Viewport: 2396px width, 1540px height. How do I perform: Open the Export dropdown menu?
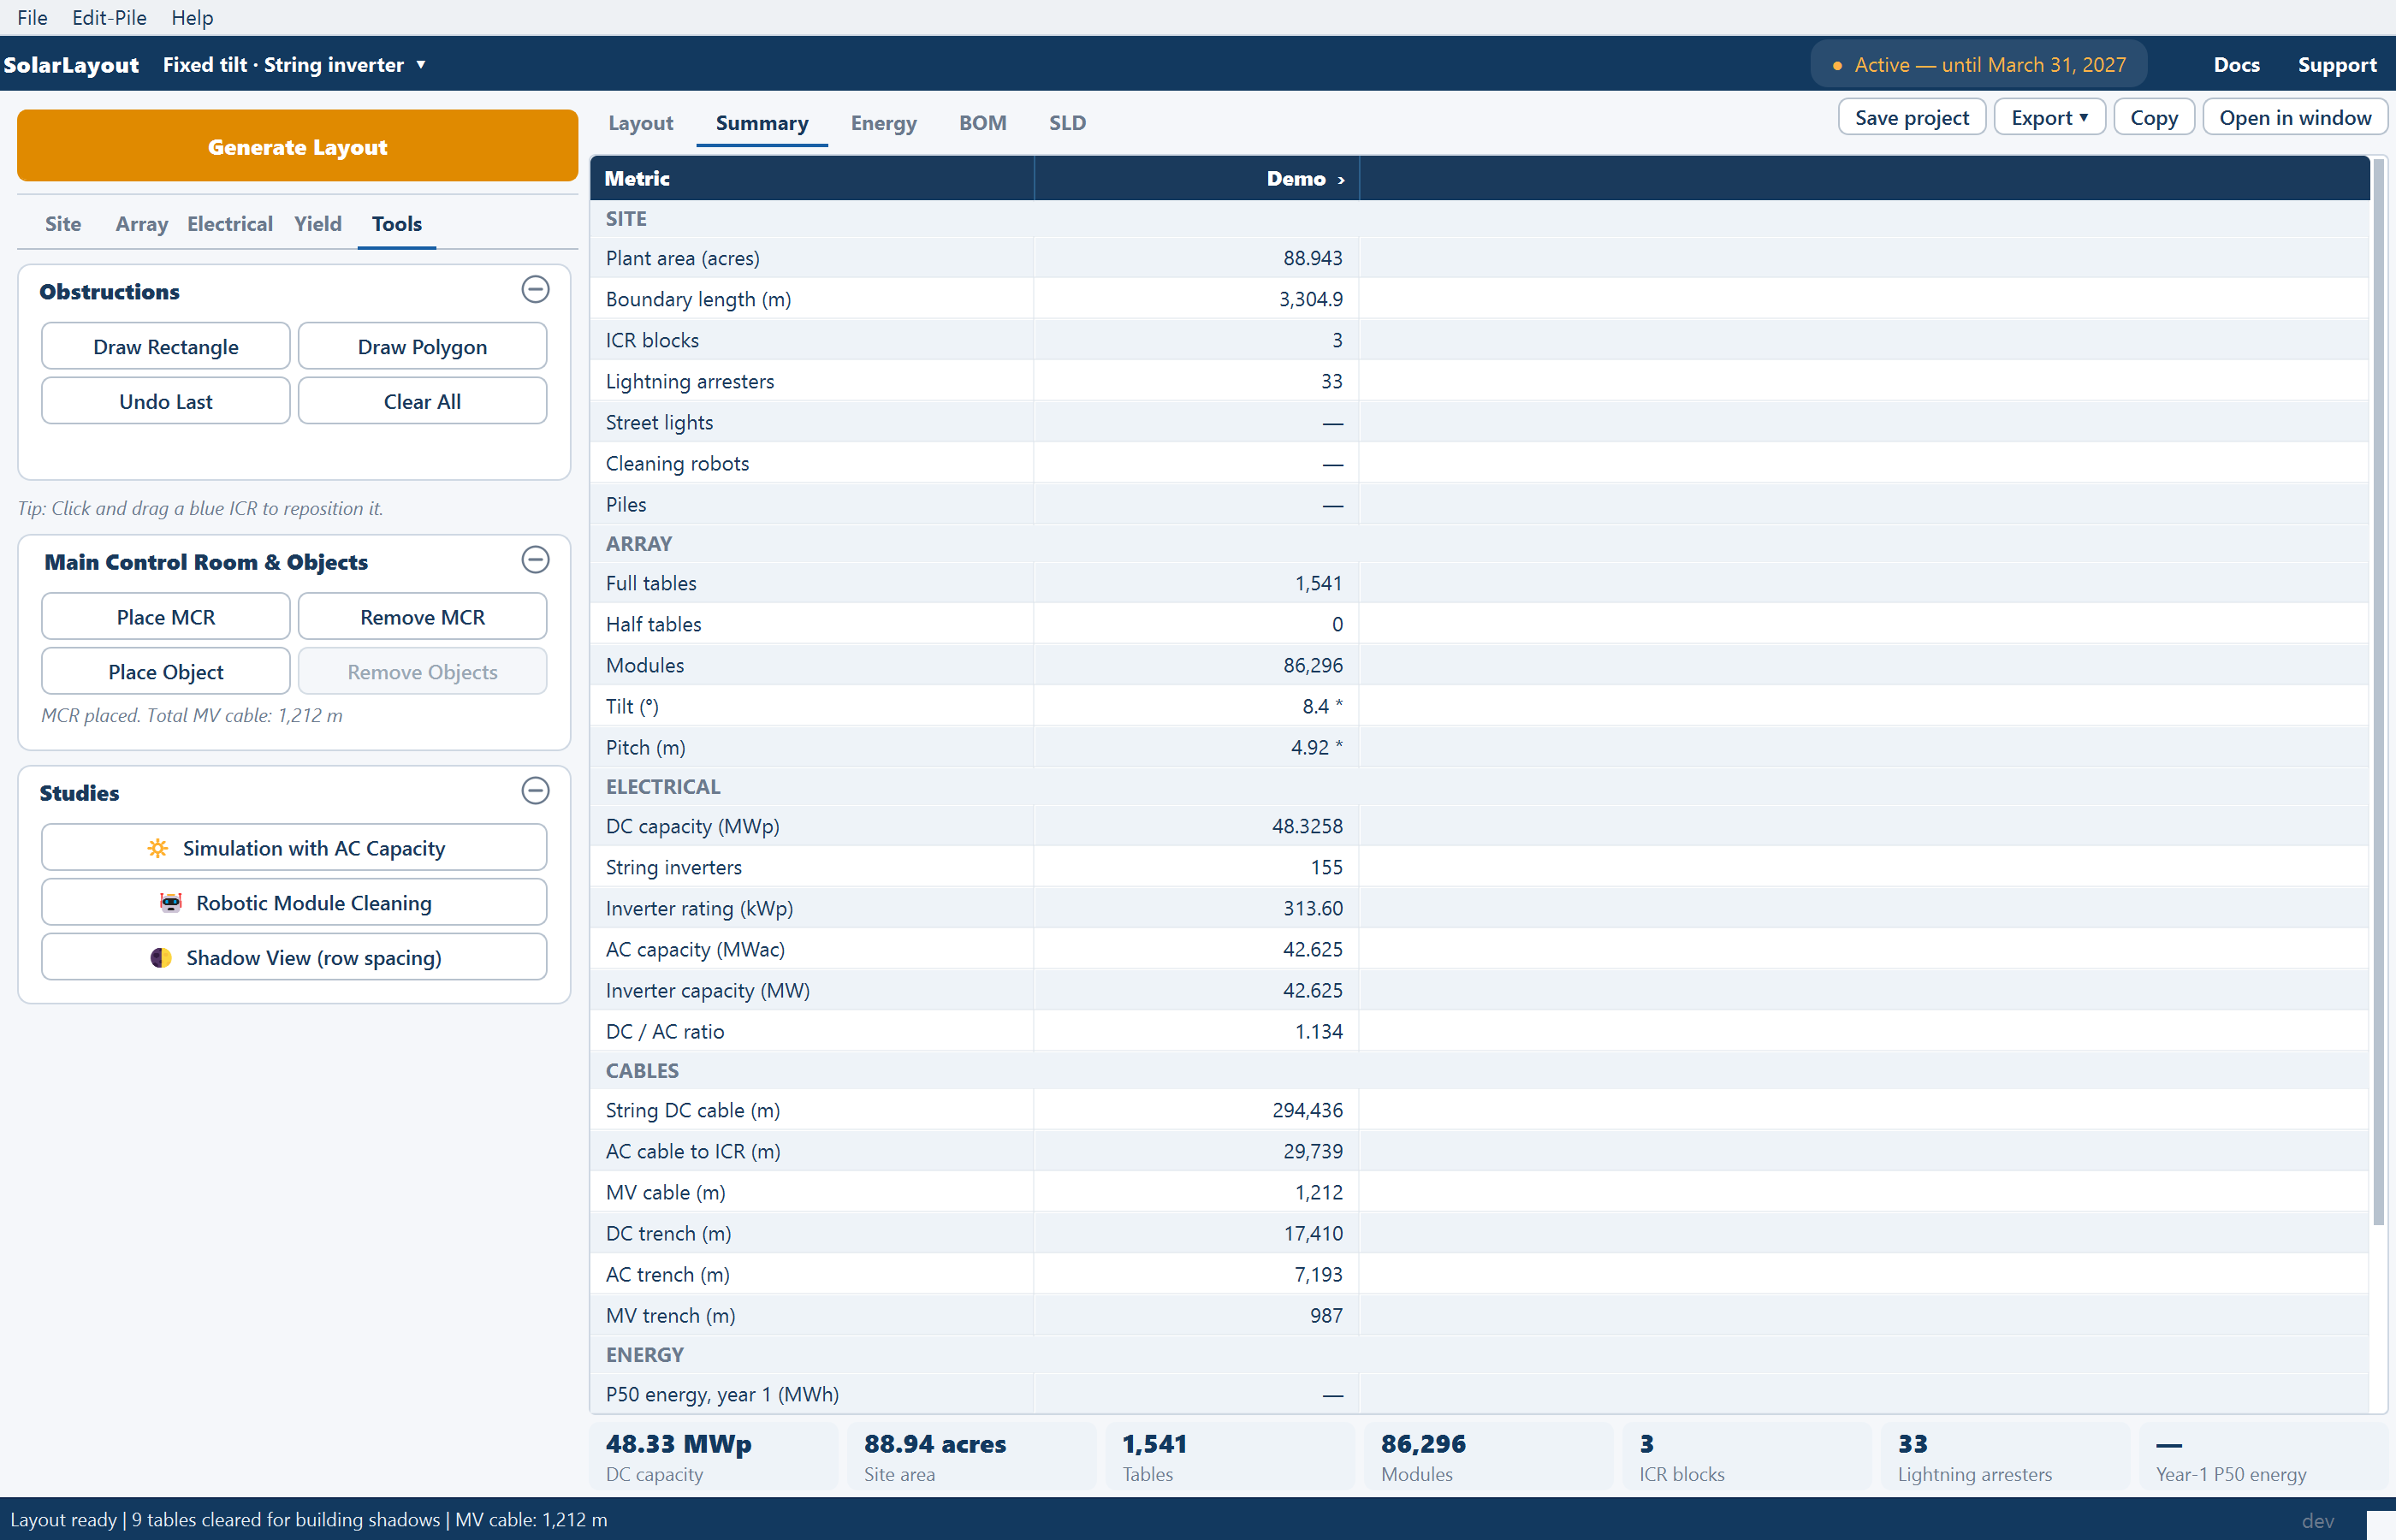point(2049,117)
